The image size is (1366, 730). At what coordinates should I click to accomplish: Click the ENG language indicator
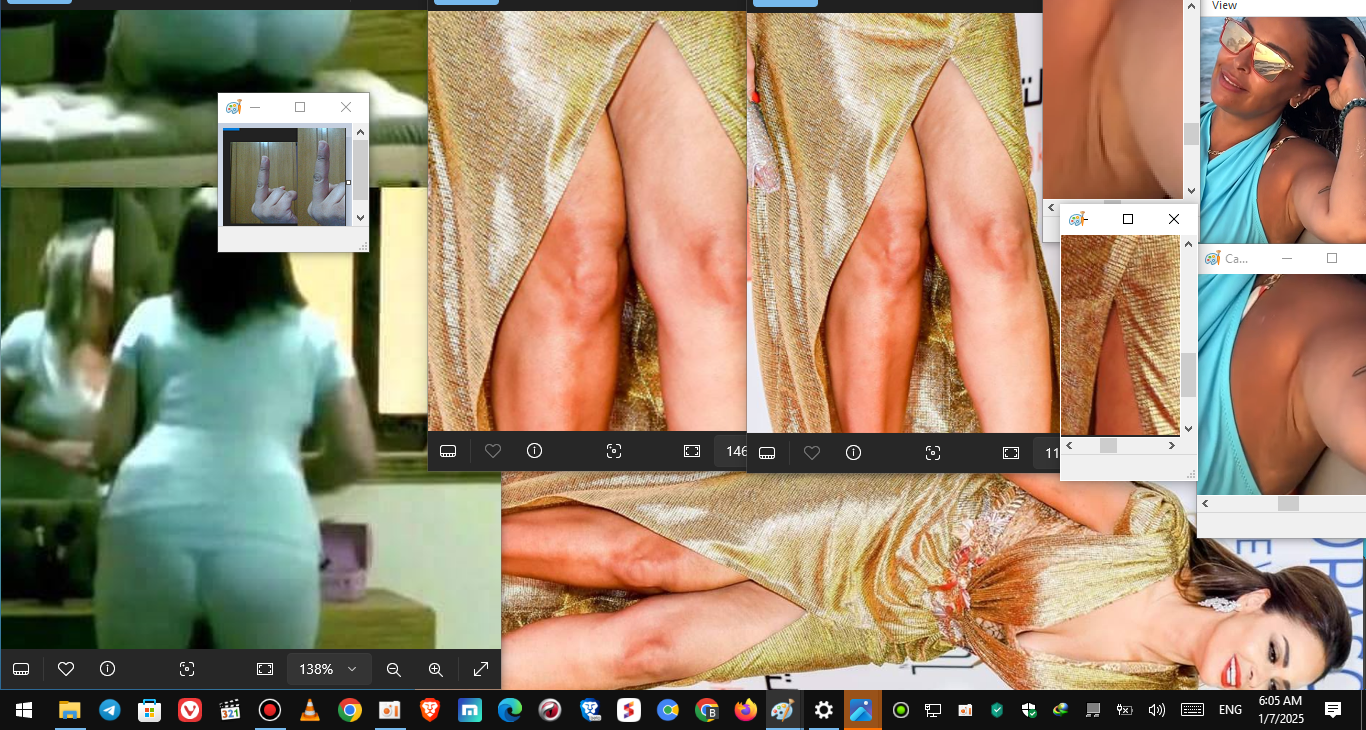[1230, 711]
